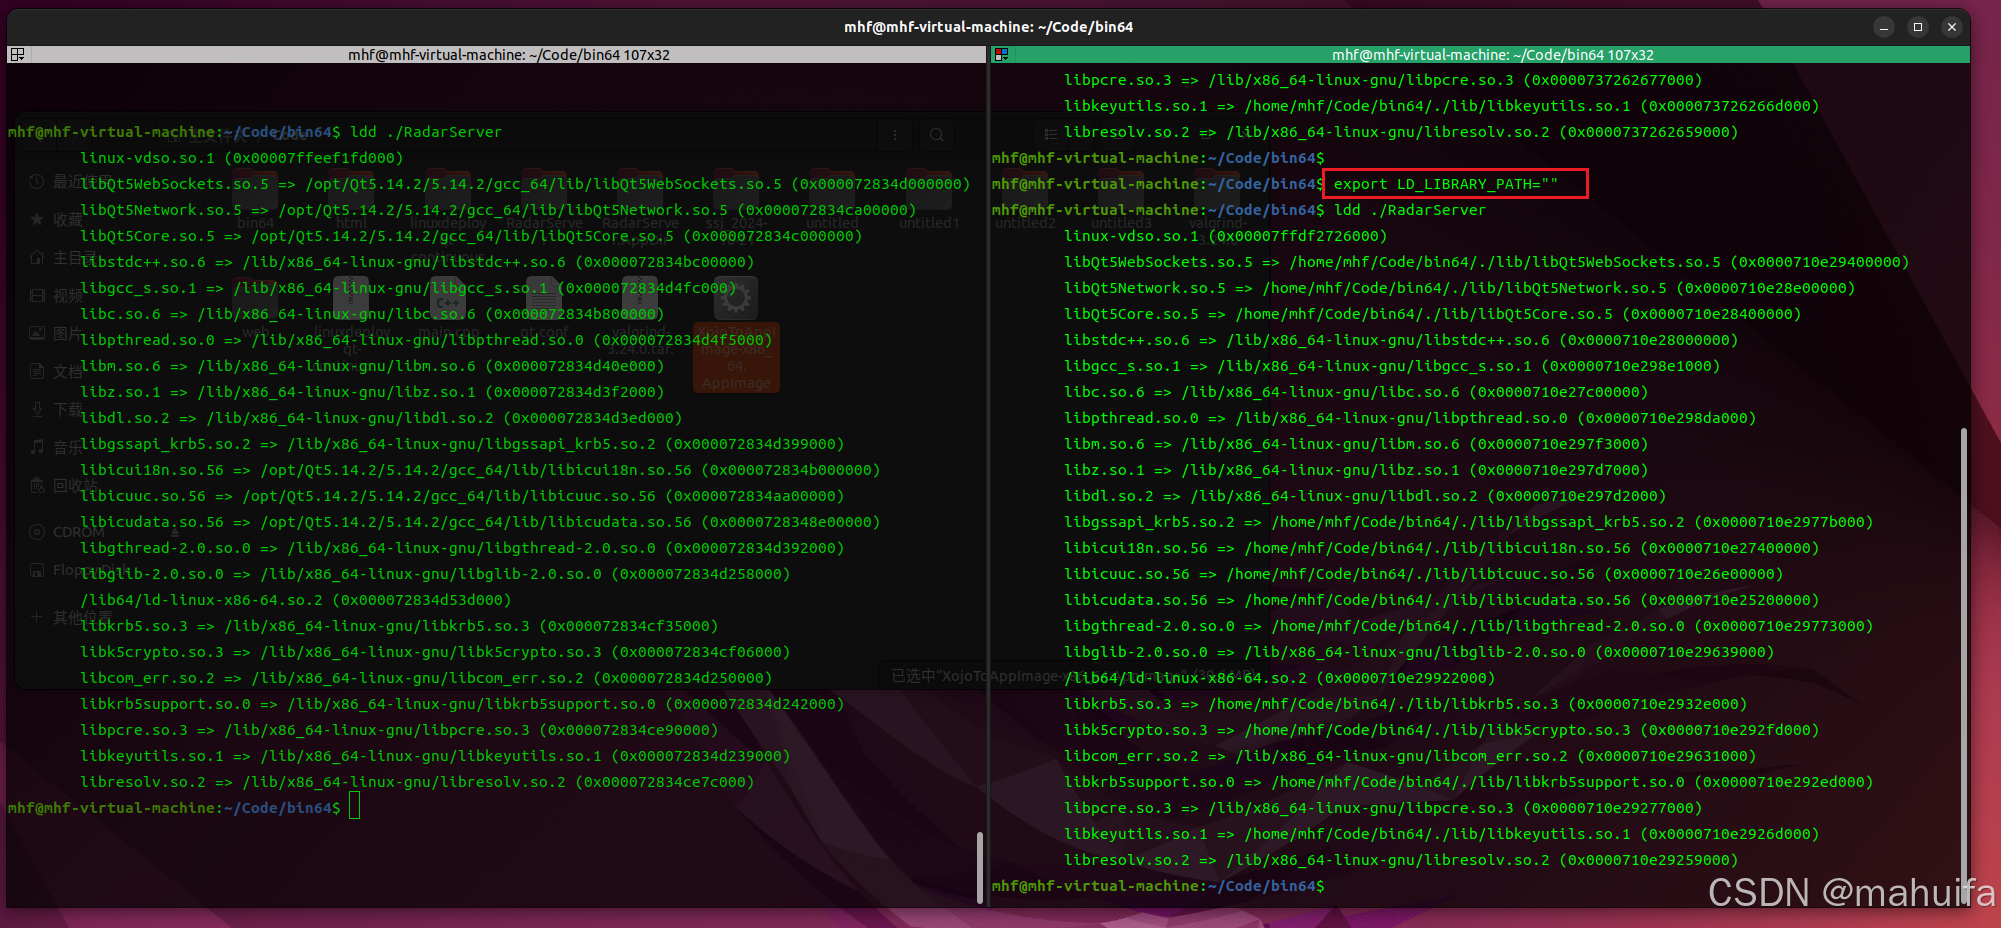Click the libcom_err.so.2 line in left pane
2001x928 pixels.
click(426, 678)
